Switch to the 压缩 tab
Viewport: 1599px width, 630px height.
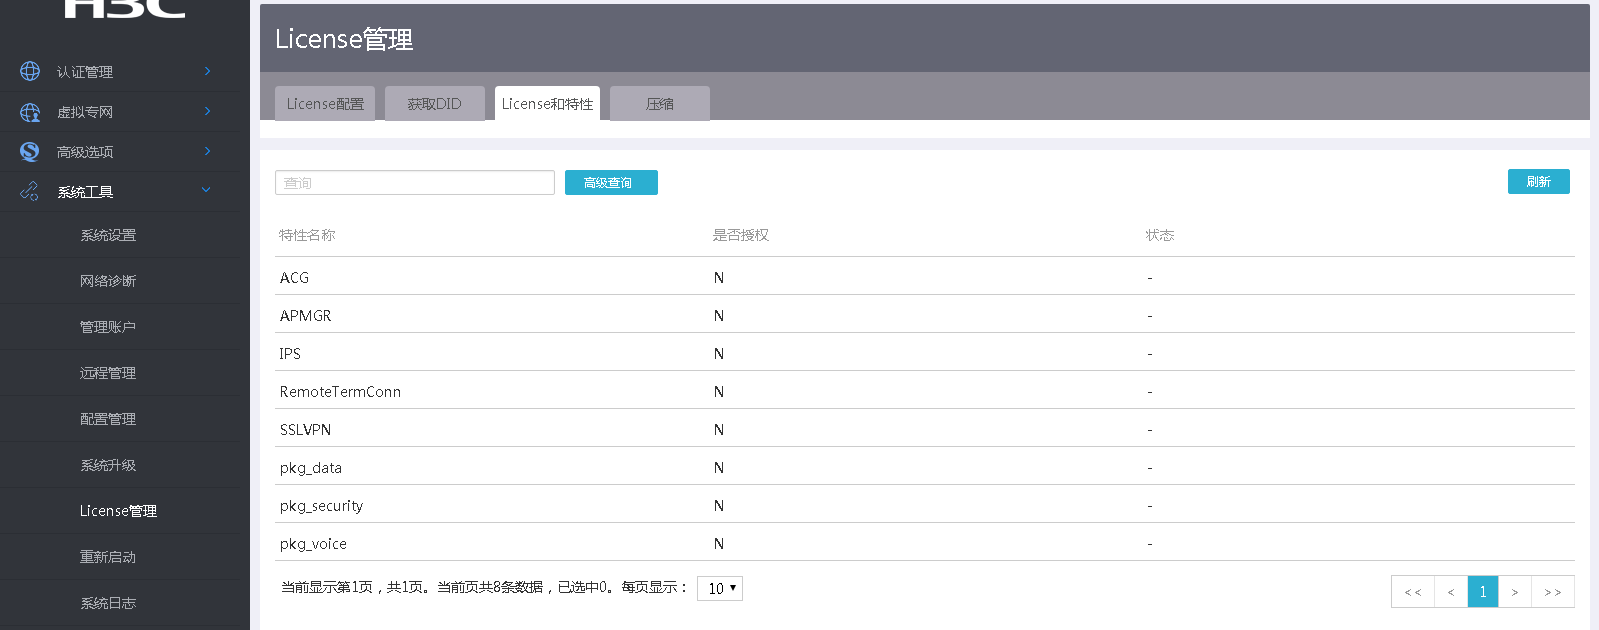660,103
